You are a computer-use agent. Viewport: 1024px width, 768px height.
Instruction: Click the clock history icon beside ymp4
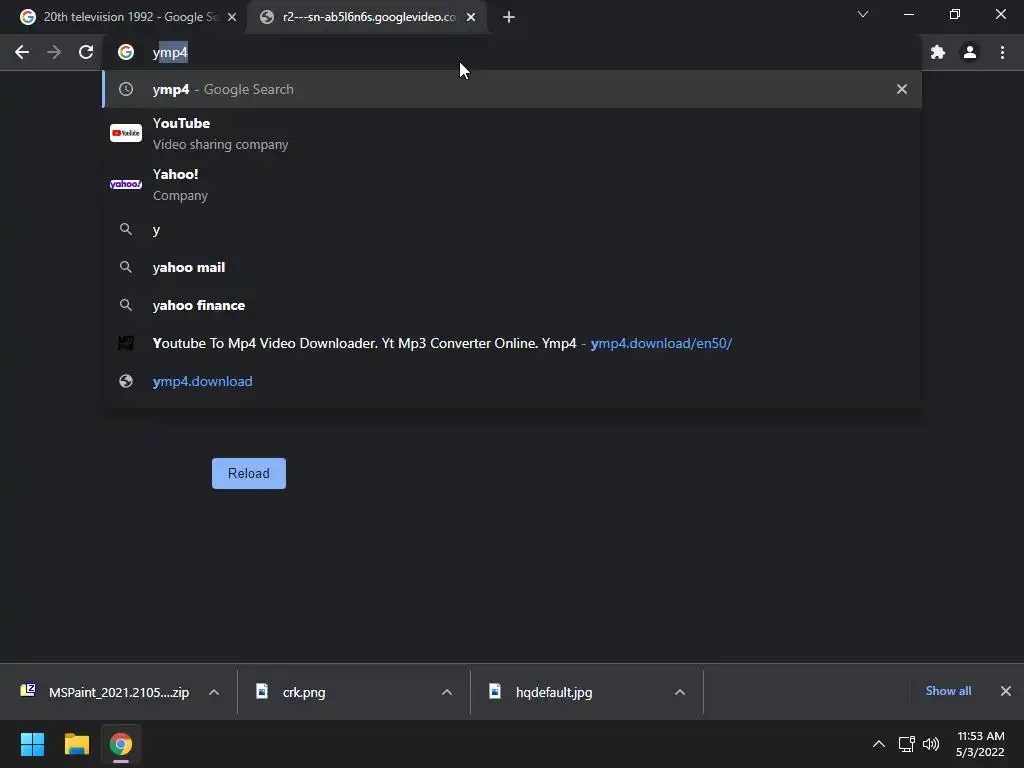(126, 89)
